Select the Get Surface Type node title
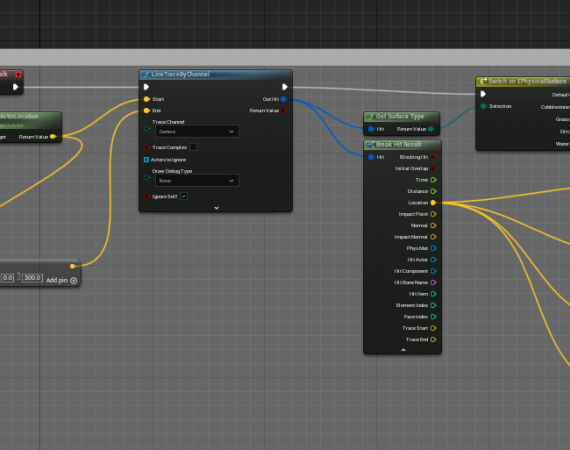Viewport: 570px width, 450px height. pos(400,116)
